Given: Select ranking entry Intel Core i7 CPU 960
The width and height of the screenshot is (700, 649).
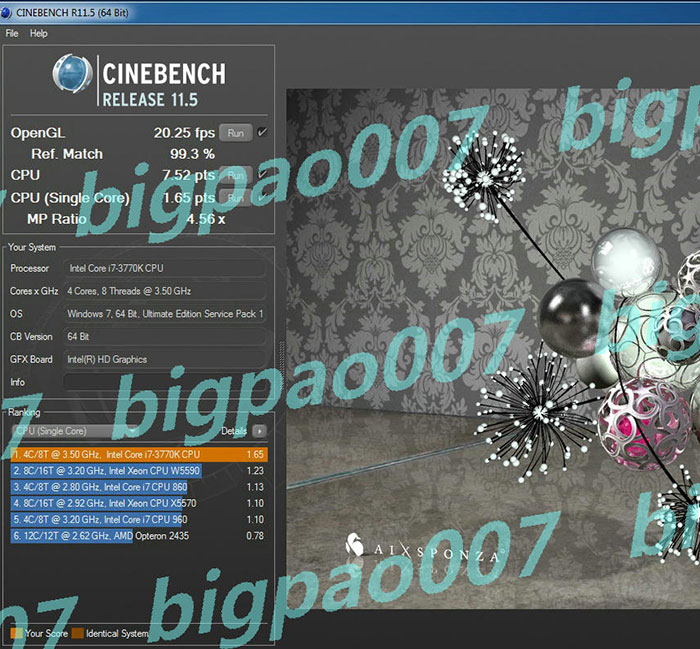Looking at the screenshot, I should [x=139, y=520].
